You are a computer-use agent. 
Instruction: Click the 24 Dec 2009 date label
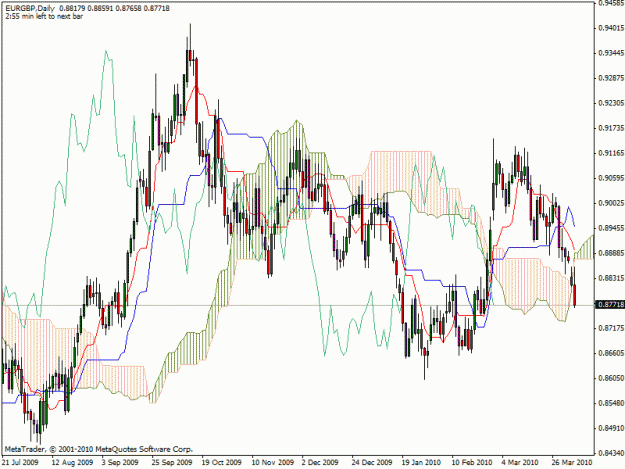tap(372, 463)
